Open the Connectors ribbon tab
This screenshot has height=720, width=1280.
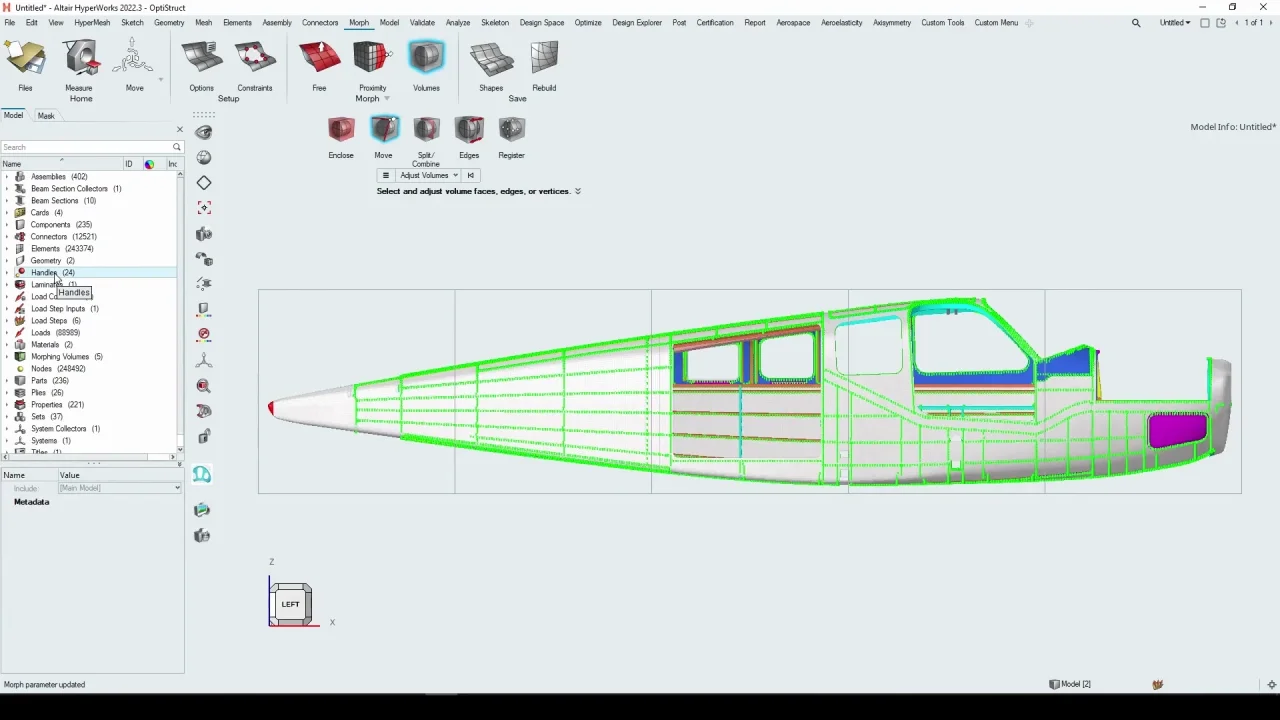pos(320,22)
